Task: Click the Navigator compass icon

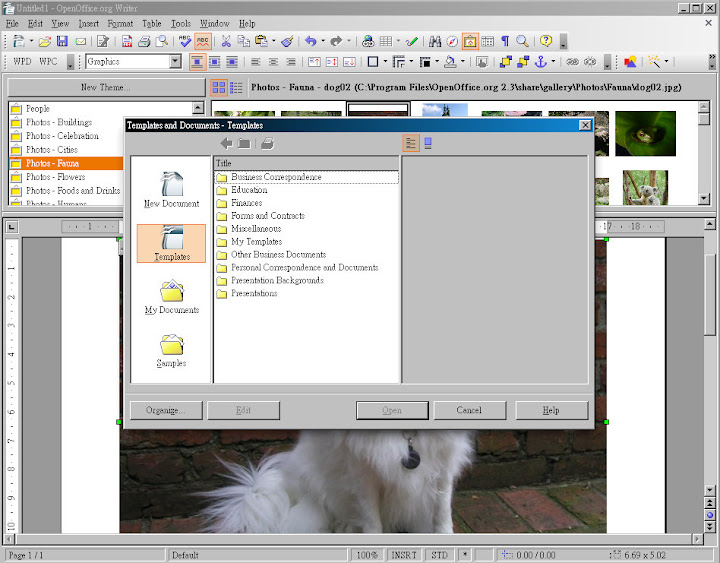Action: 452,41
